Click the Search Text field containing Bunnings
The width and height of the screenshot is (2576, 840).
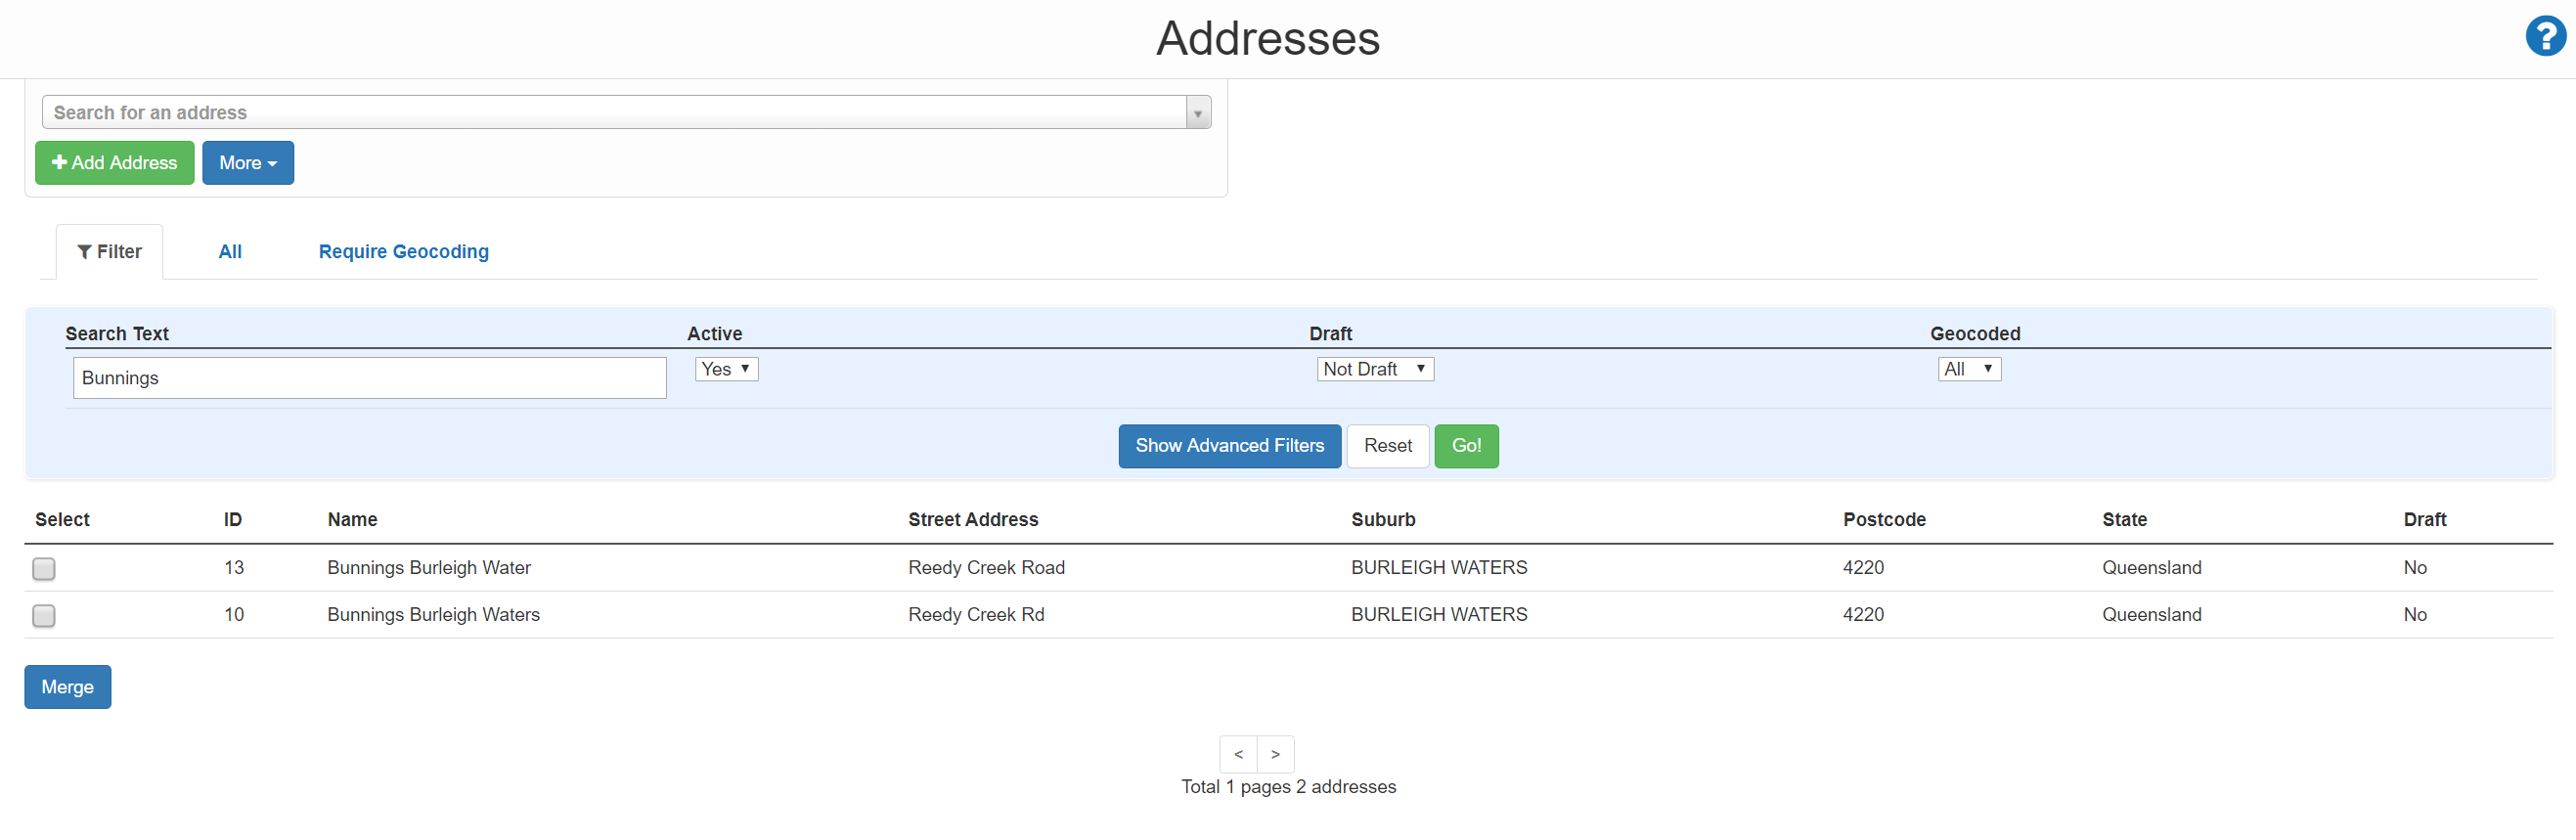tap(369, 378)
